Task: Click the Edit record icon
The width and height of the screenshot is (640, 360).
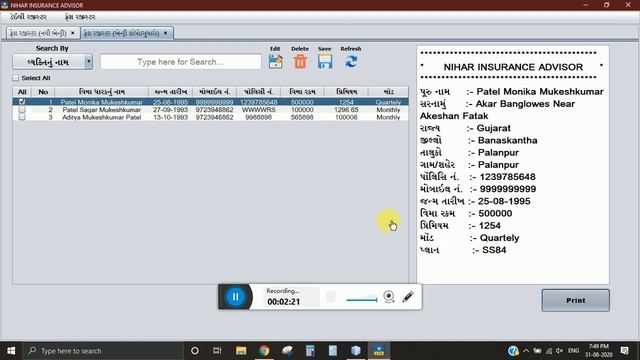Action: point(276,62)
